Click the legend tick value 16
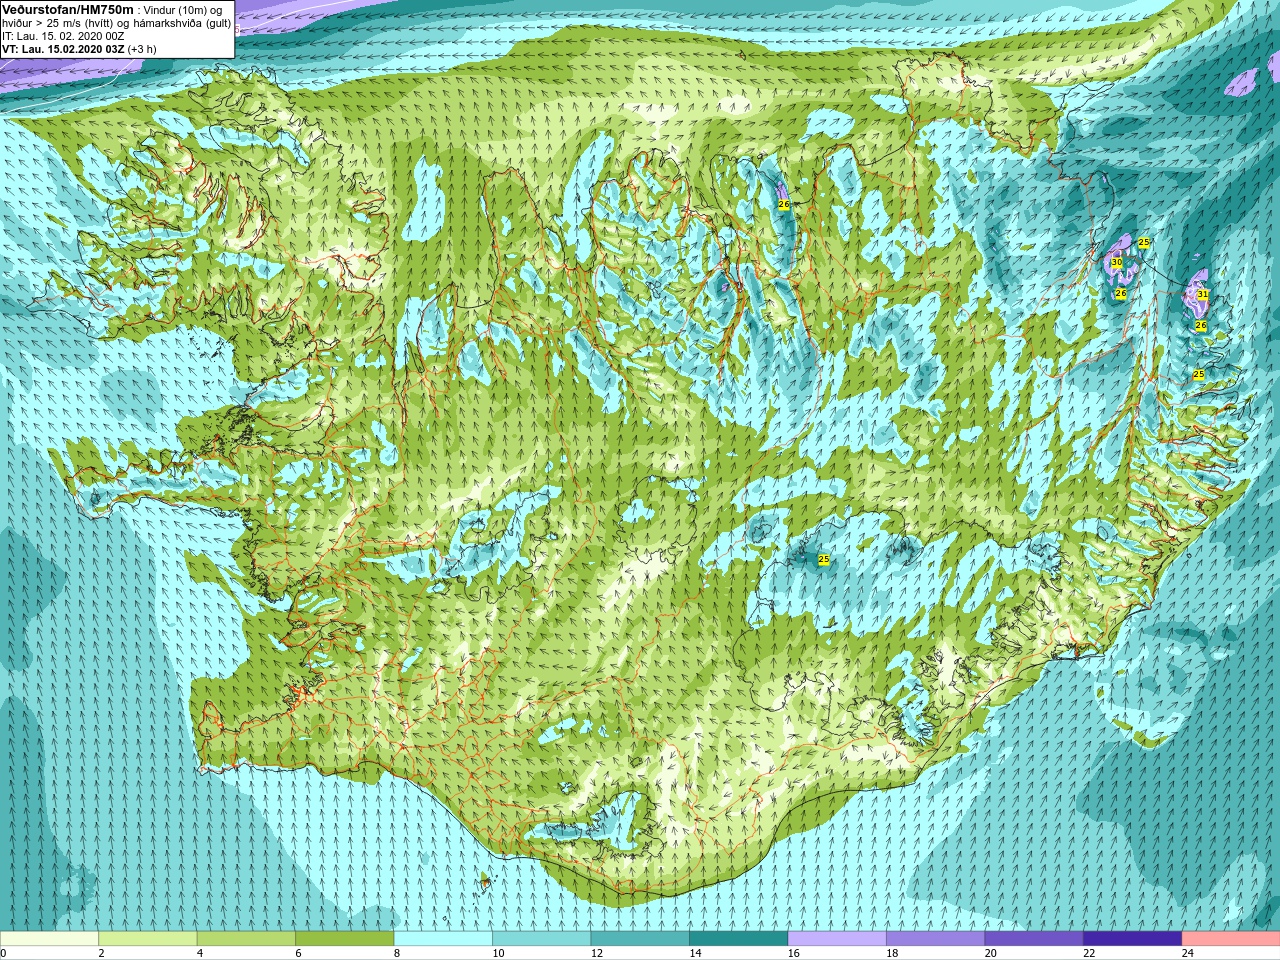This screenshot has height=960, width=1280. [793, 953]
